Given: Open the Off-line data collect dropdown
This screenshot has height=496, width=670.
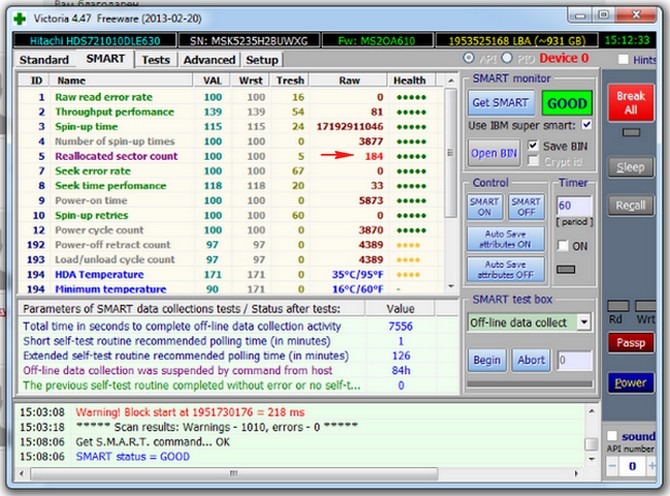Looking at the screenshot, I should coord(582,322).
